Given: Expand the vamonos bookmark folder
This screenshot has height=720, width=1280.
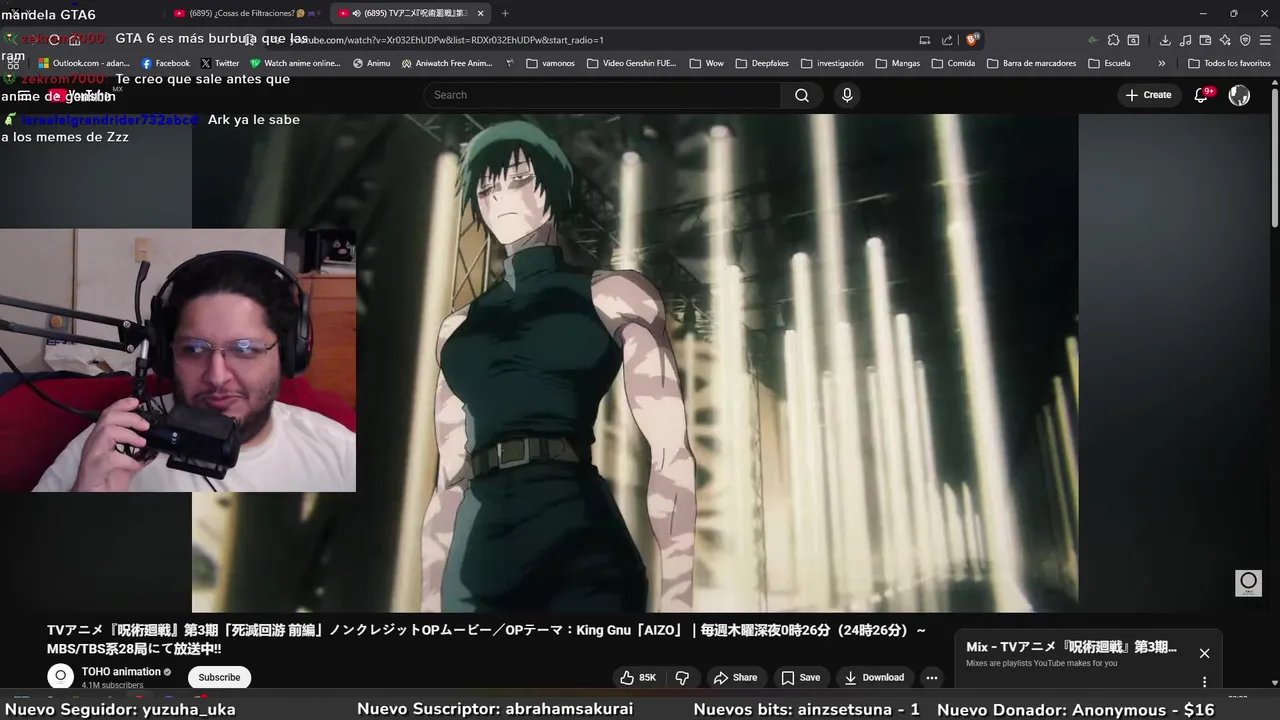Looking at the screenshot, I should point(551,63).
